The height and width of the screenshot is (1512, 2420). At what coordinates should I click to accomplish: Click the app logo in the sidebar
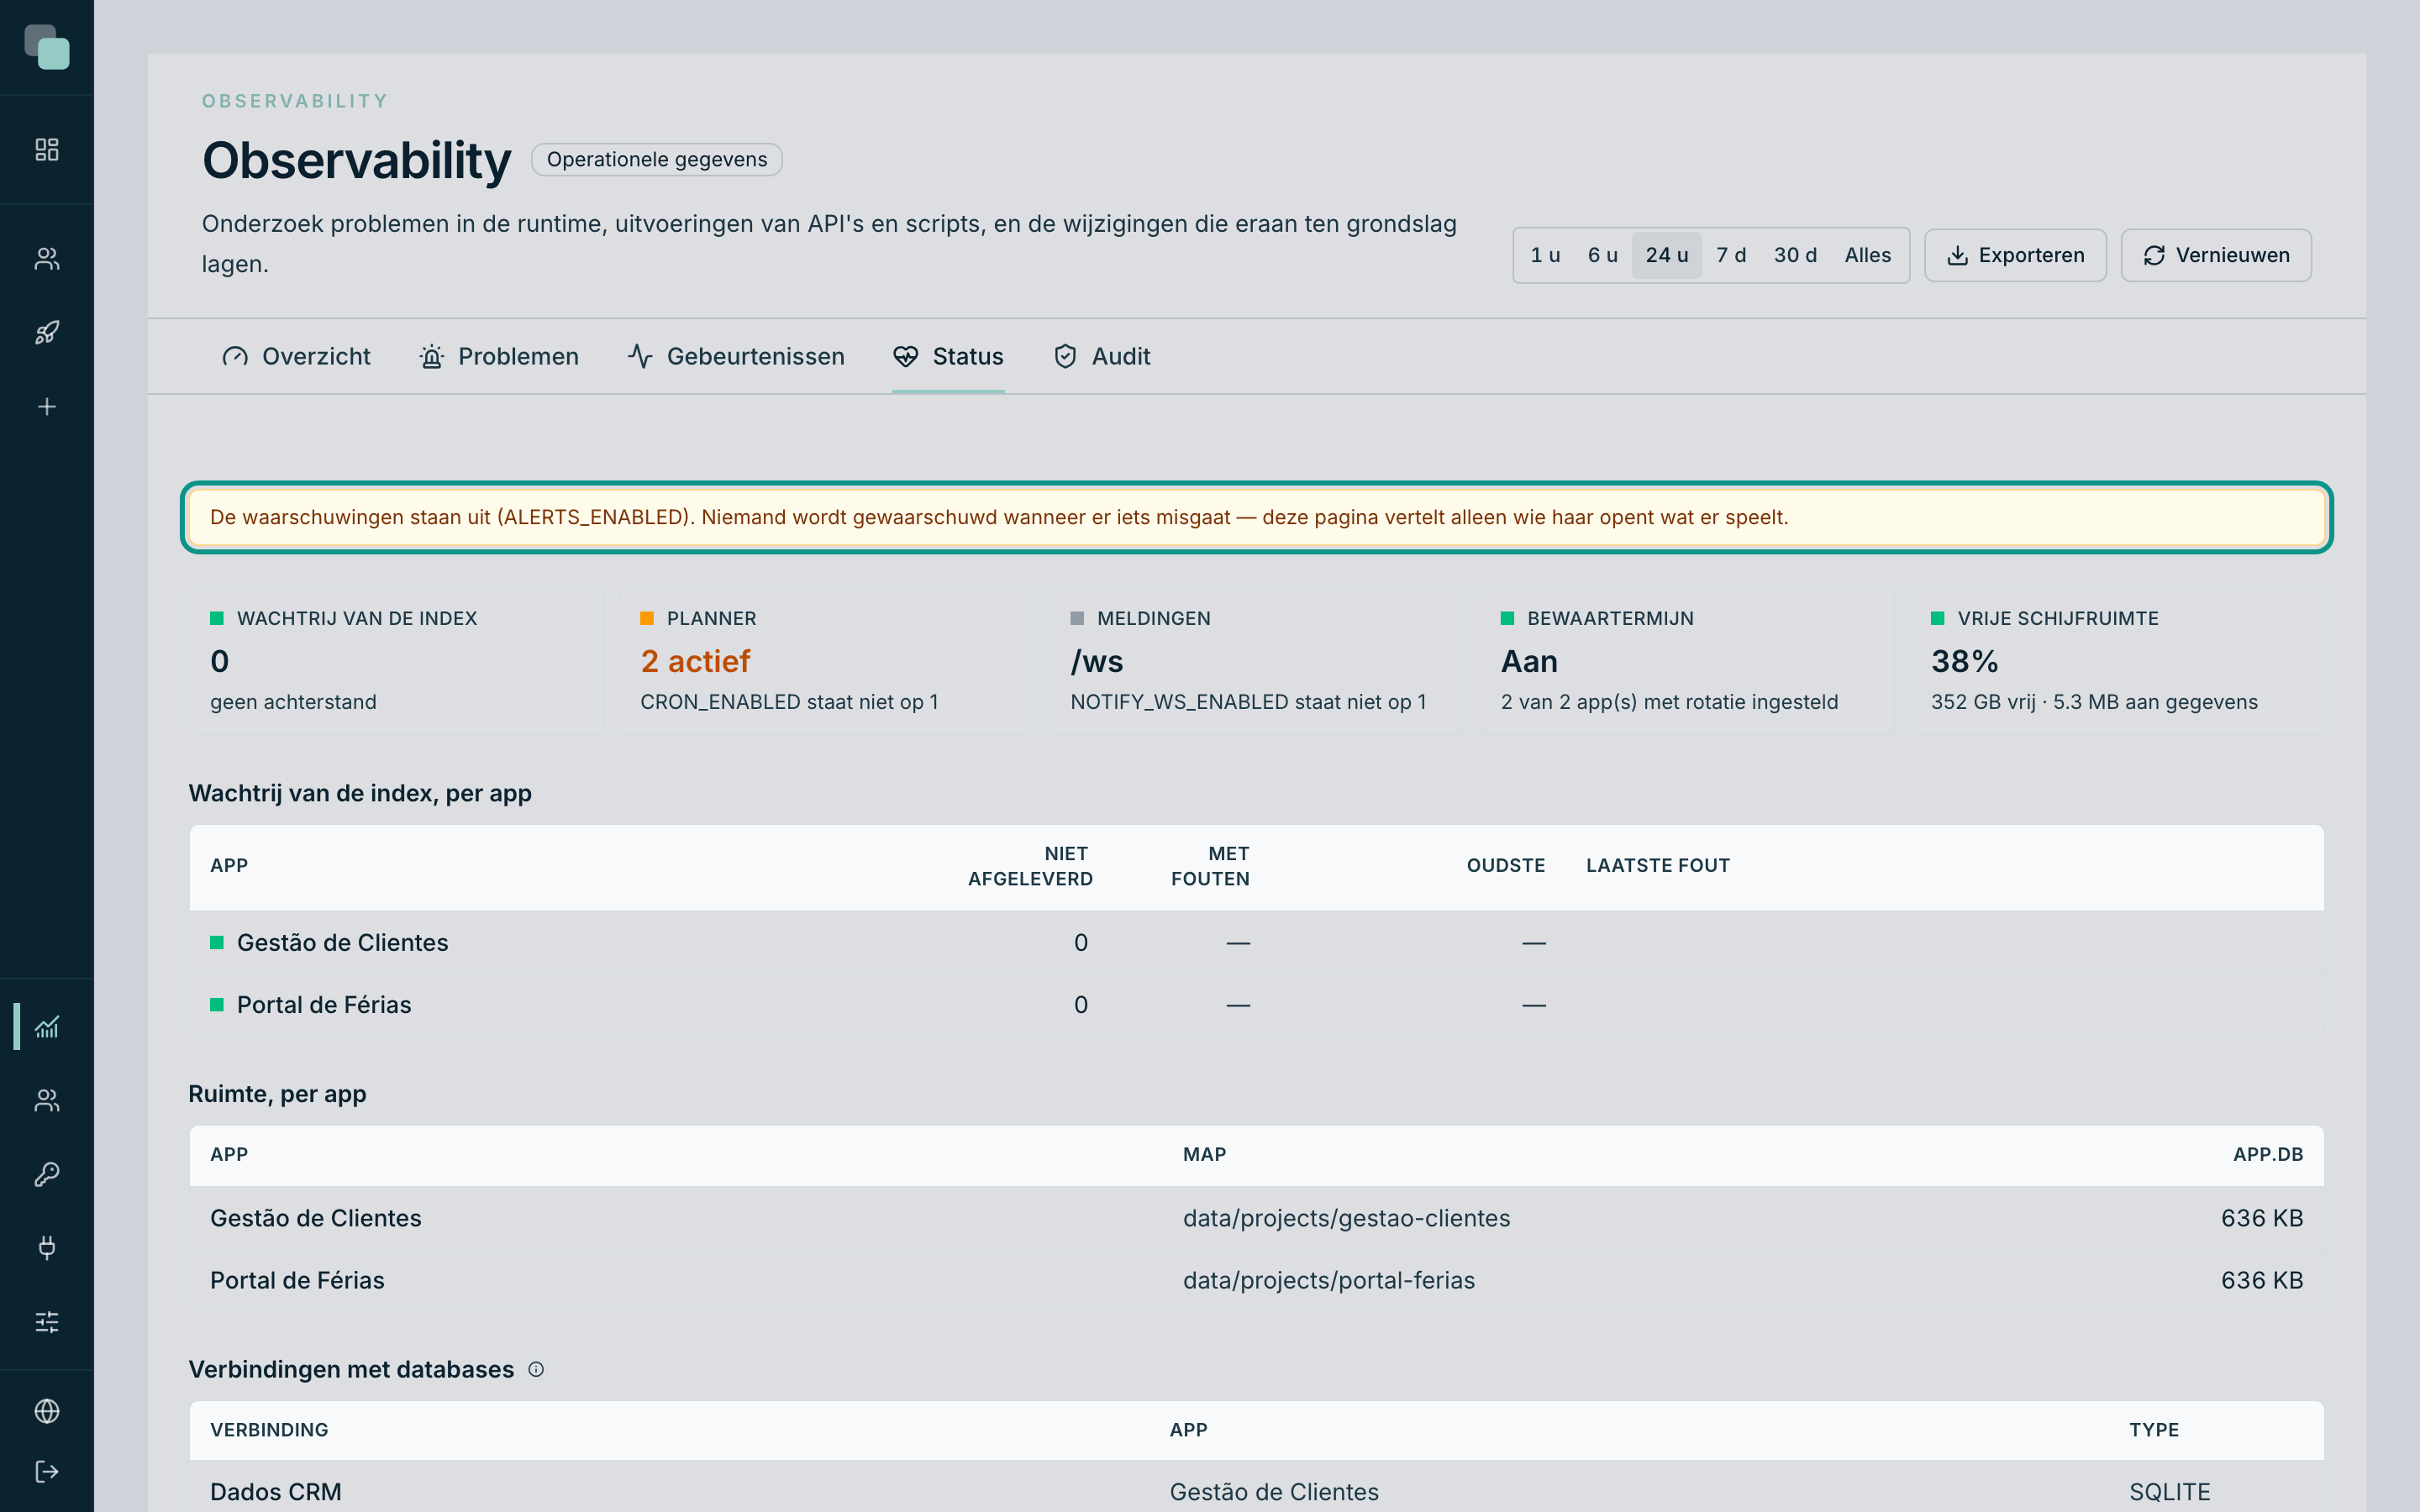coord(47,47)
